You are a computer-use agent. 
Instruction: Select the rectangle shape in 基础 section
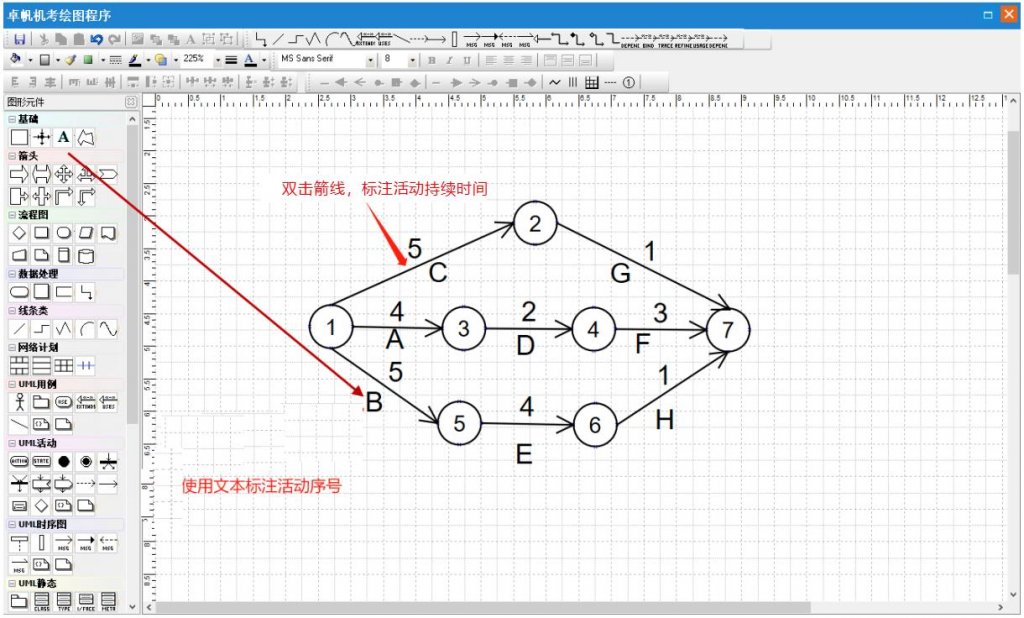click(x=20, y=137)
